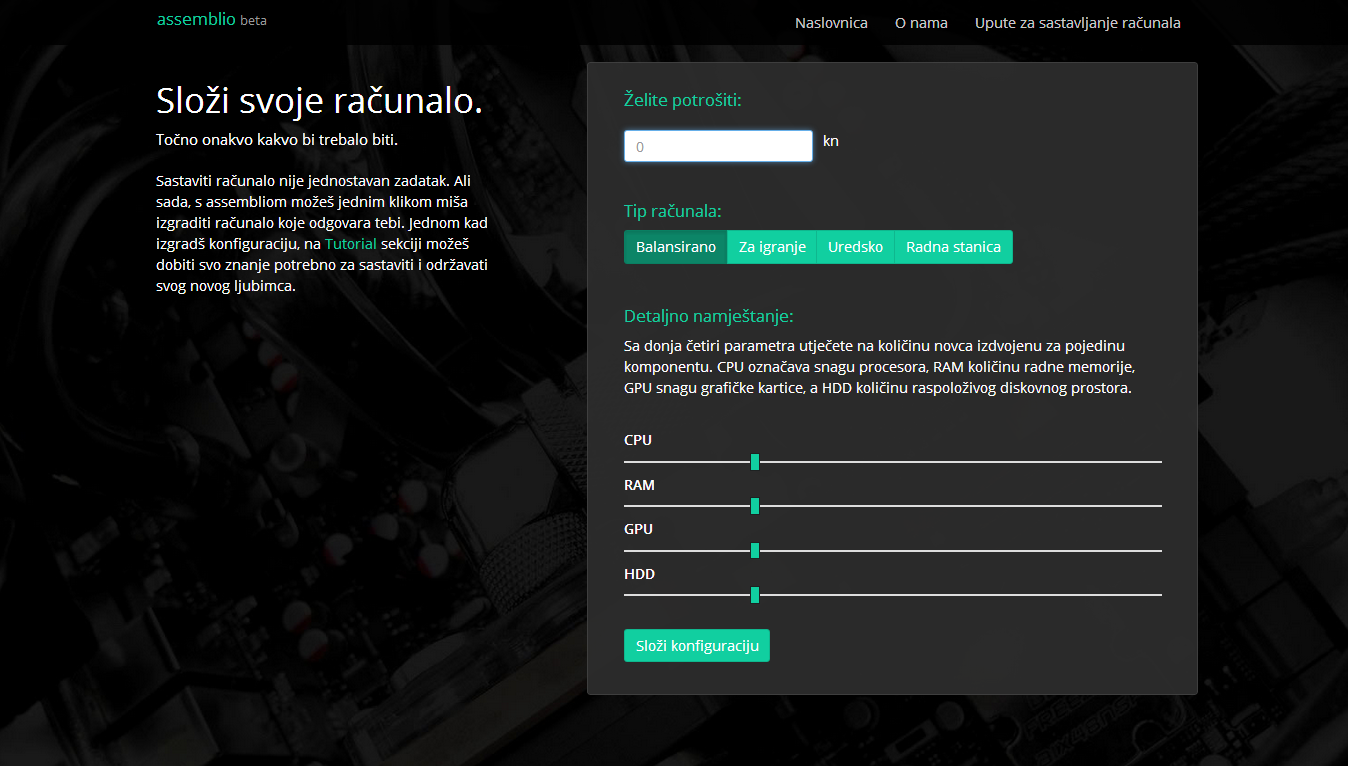Select the GPU slider handle
This screenshot has width=1348, height=766.
pyautogui.click(x=755, y=550)
